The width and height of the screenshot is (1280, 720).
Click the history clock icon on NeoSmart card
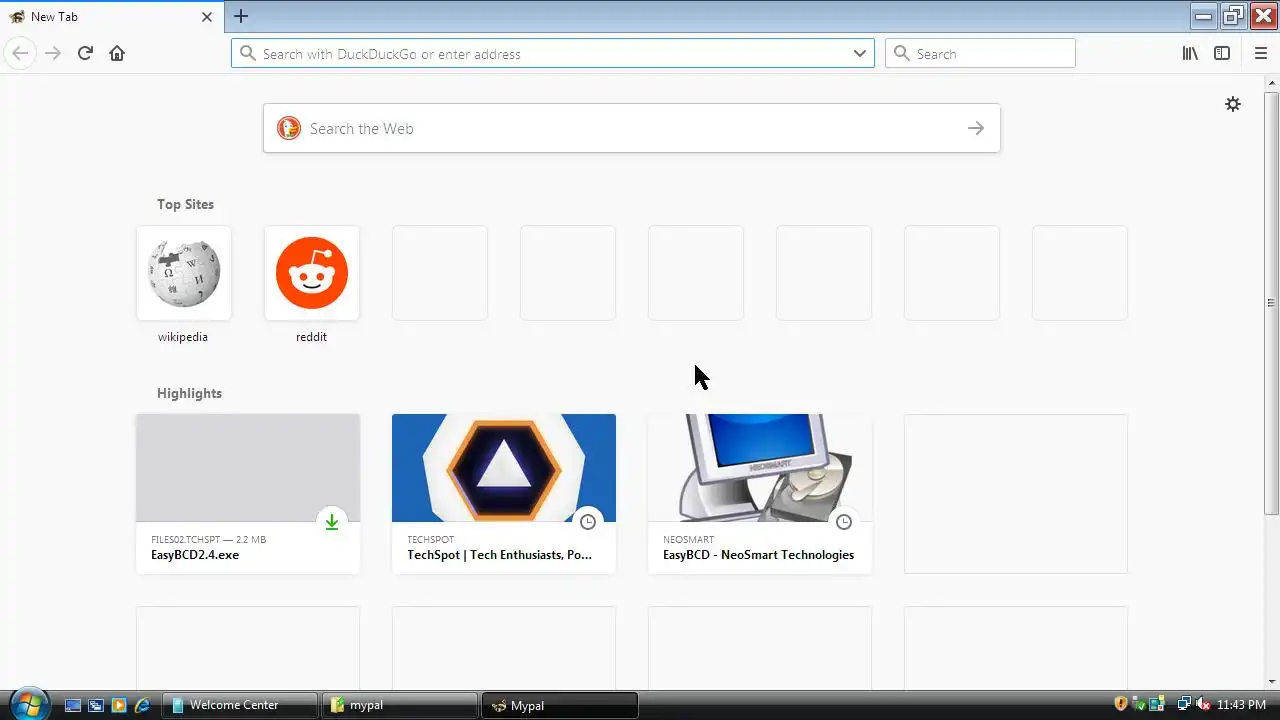844,521
